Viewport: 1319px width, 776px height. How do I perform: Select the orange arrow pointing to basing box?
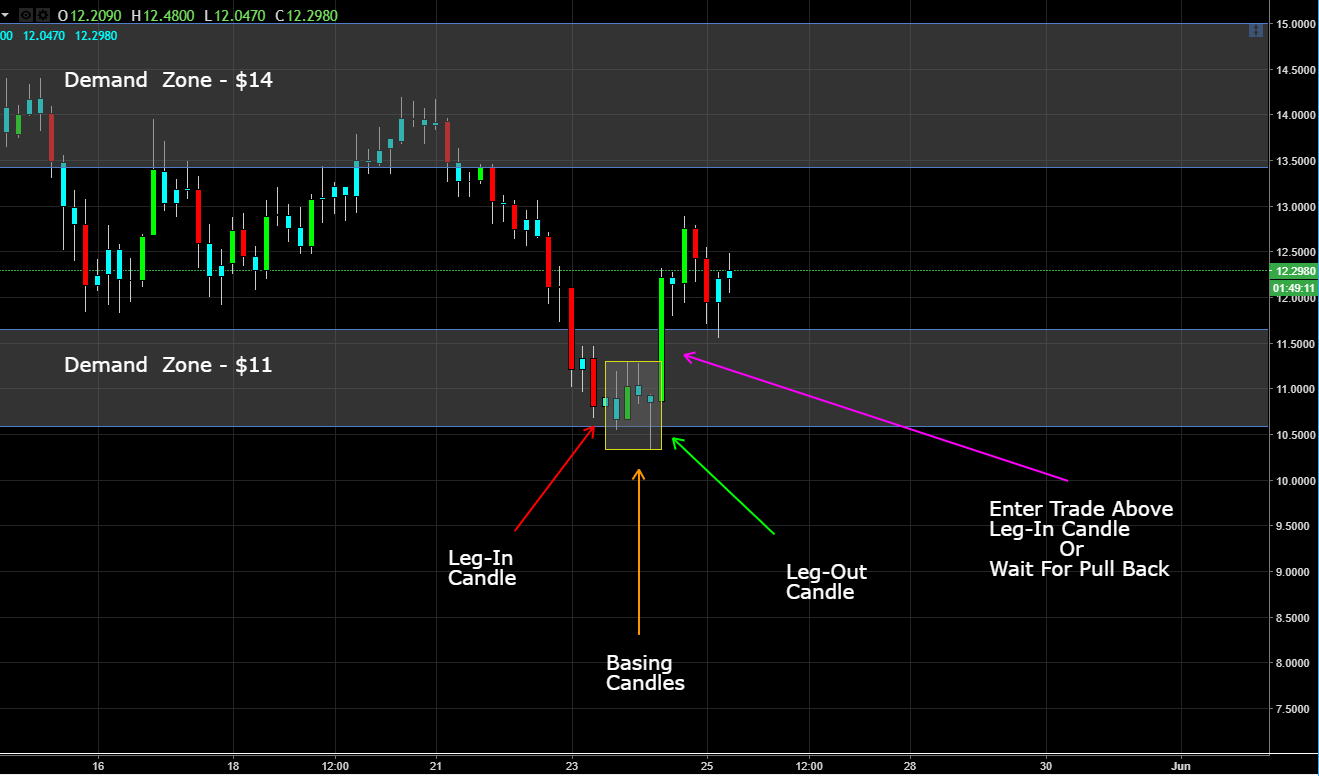639,551
